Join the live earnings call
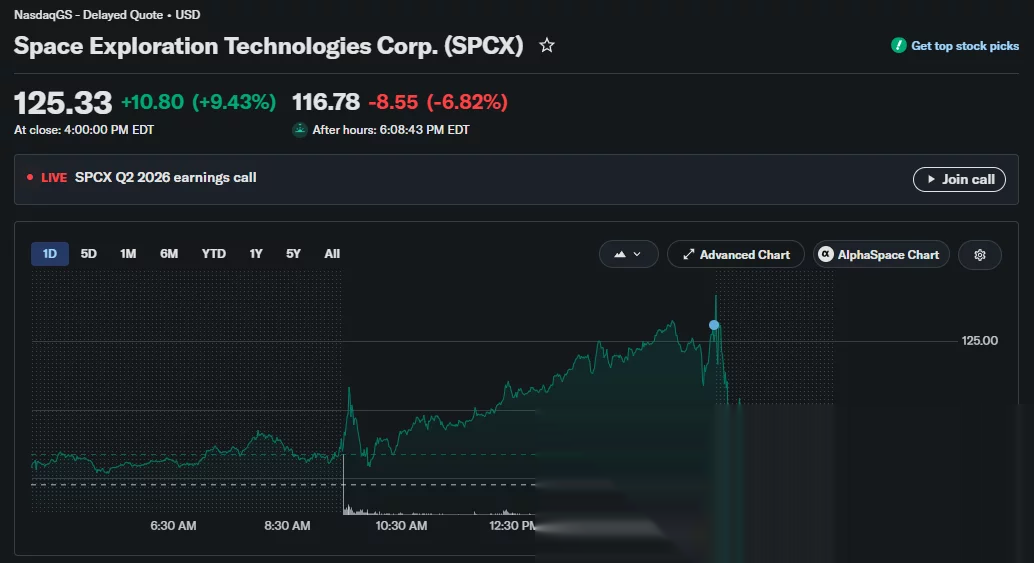 tap(959, 179)
